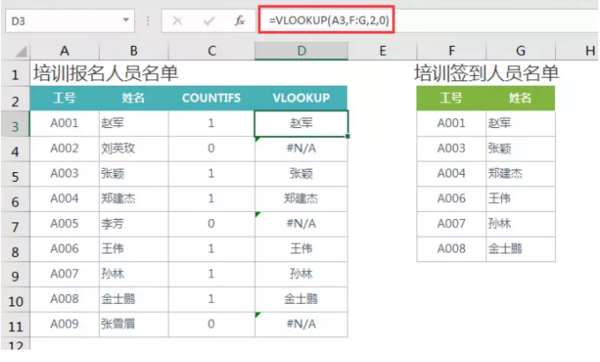Click the Name Box showing D3
The image size is (600, 362).
coord(70,21)
